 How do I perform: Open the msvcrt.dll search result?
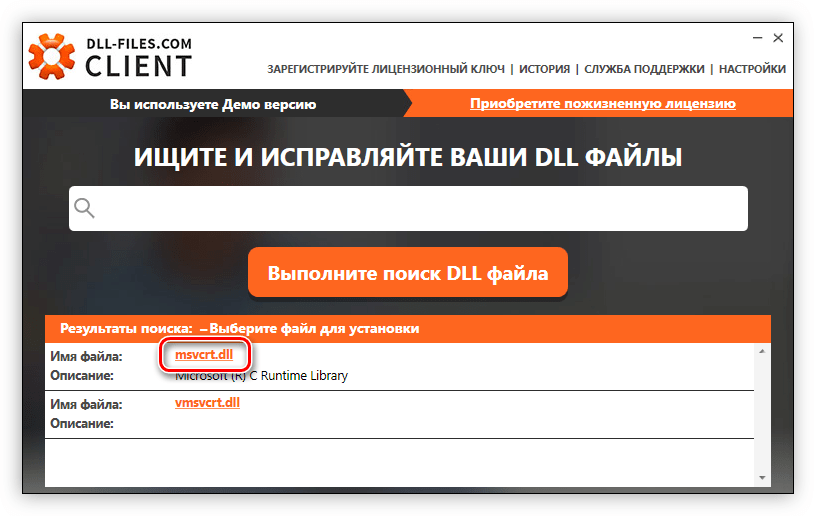click(204, 355)
